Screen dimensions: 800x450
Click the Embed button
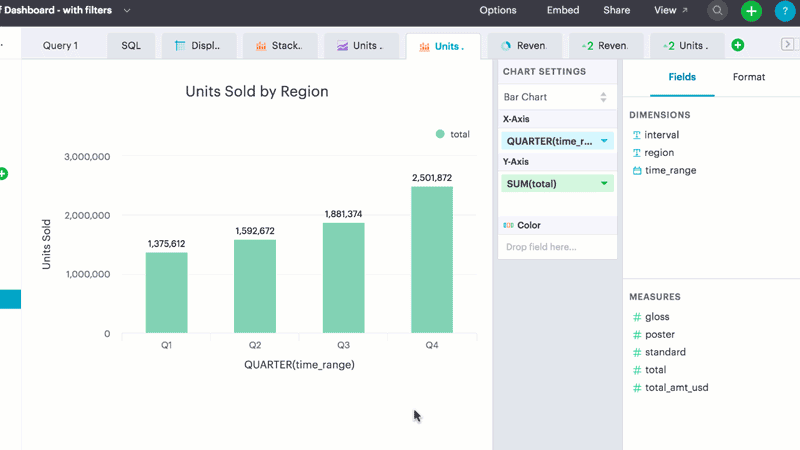click(563, 10)
